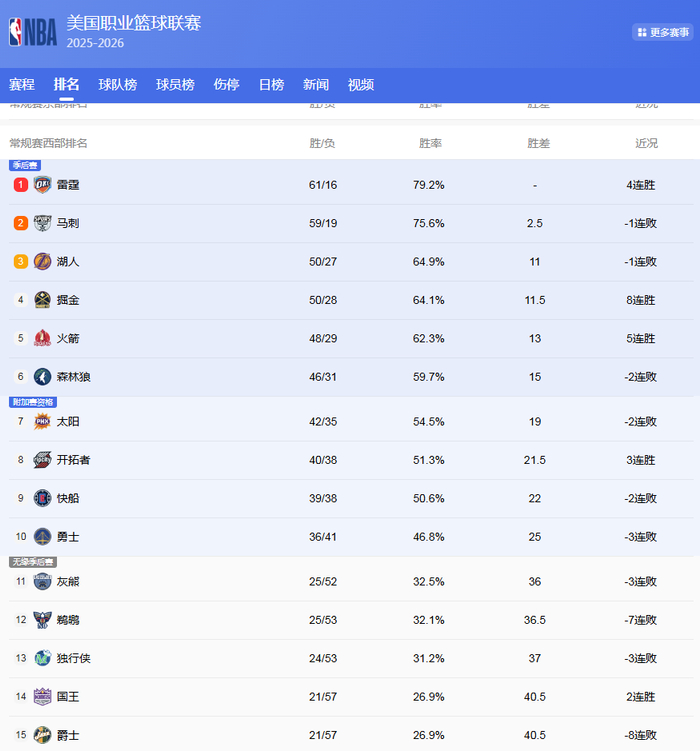
Task: Click the 季后赛 label tag
Action: [25, 165]
